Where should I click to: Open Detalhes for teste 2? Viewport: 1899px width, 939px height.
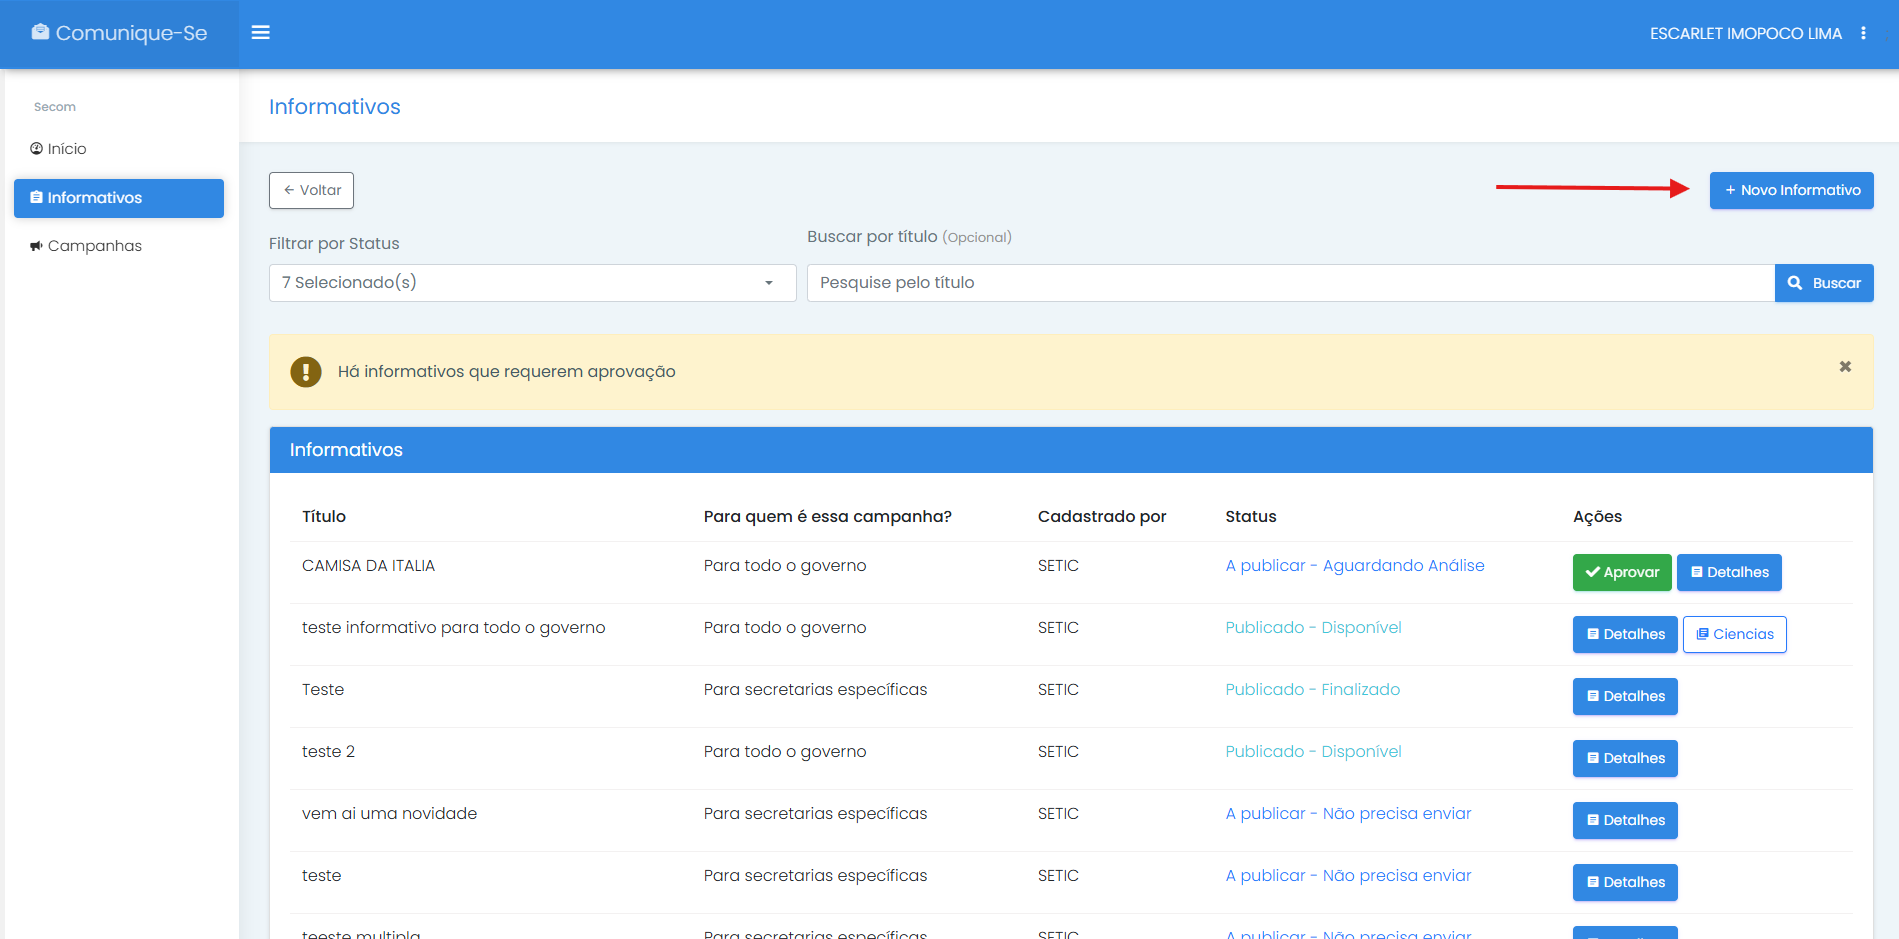point(1625,758)
